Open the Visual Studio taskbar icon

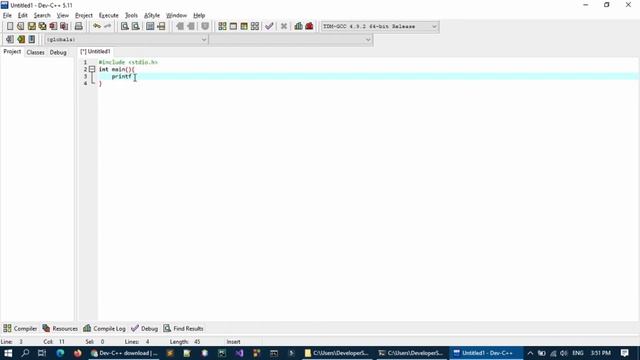pos(239,353)
